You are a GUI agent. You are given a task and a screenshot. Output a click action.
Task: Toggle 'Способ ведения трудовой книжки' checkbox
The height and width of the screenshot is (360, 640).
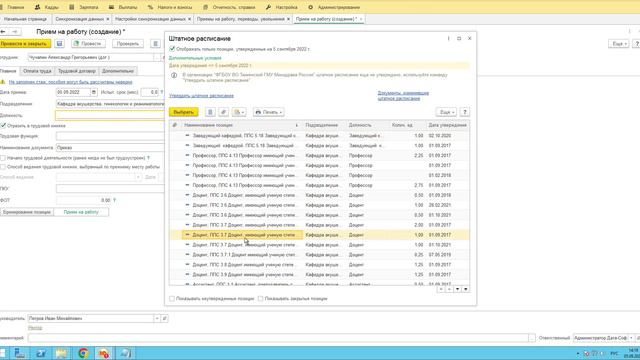pyautogui.click(x=3, y=167)
